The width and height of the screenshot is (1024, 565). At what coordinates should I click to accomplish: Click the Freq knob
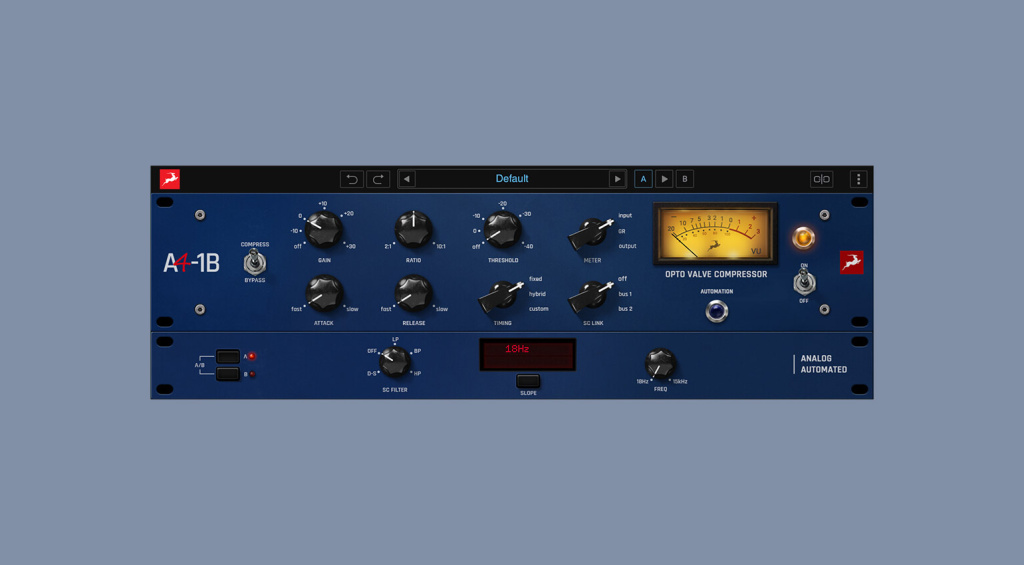(x=660, y=363)
